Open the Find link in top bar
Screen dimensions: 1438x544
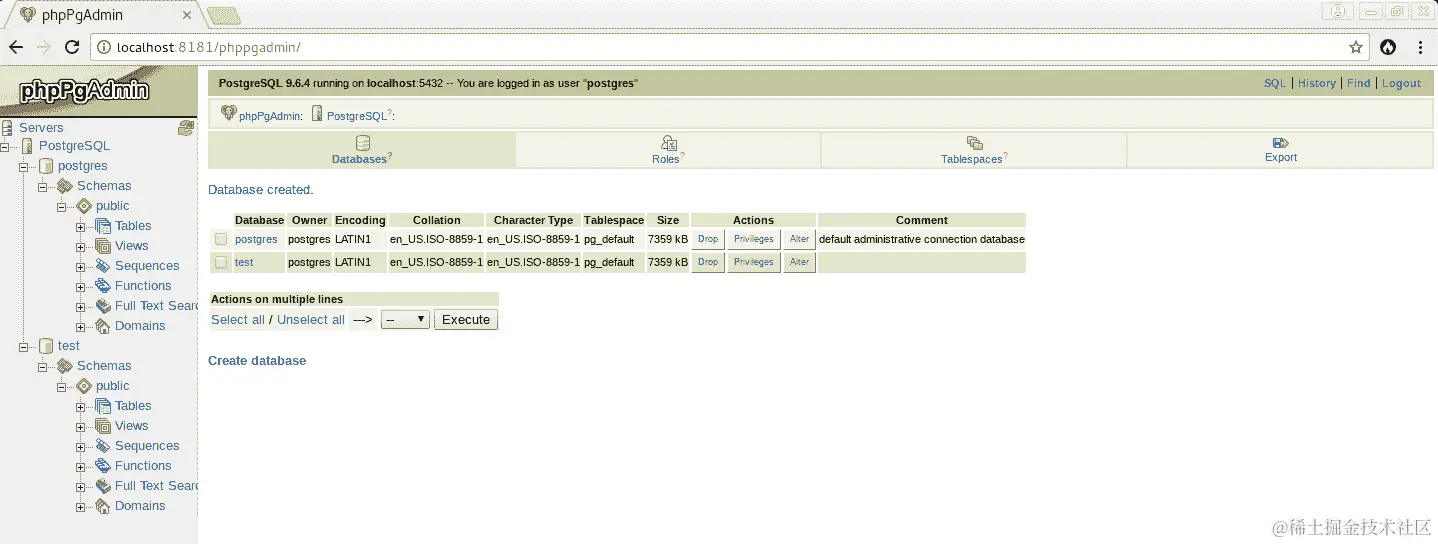coord(1359,83)
